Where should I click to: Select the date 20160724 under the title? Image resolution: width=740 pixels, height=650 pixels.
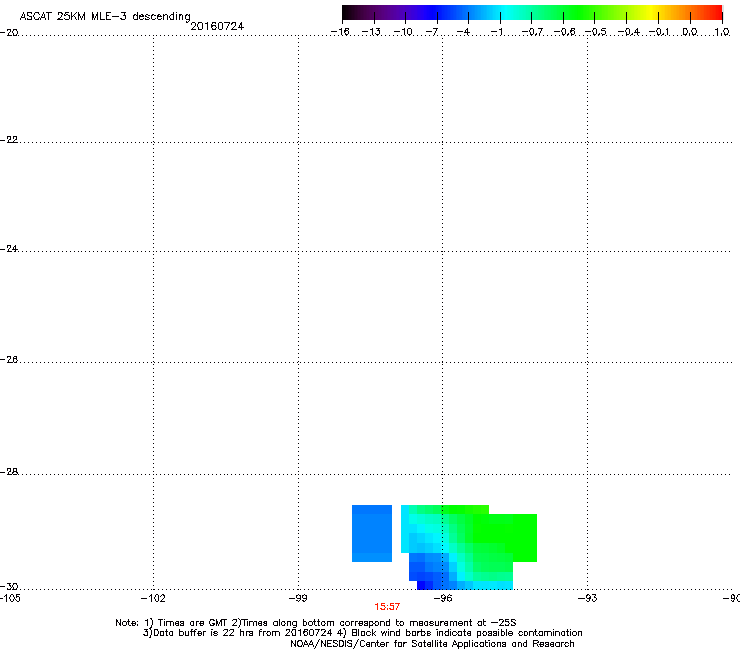[217, 26]
